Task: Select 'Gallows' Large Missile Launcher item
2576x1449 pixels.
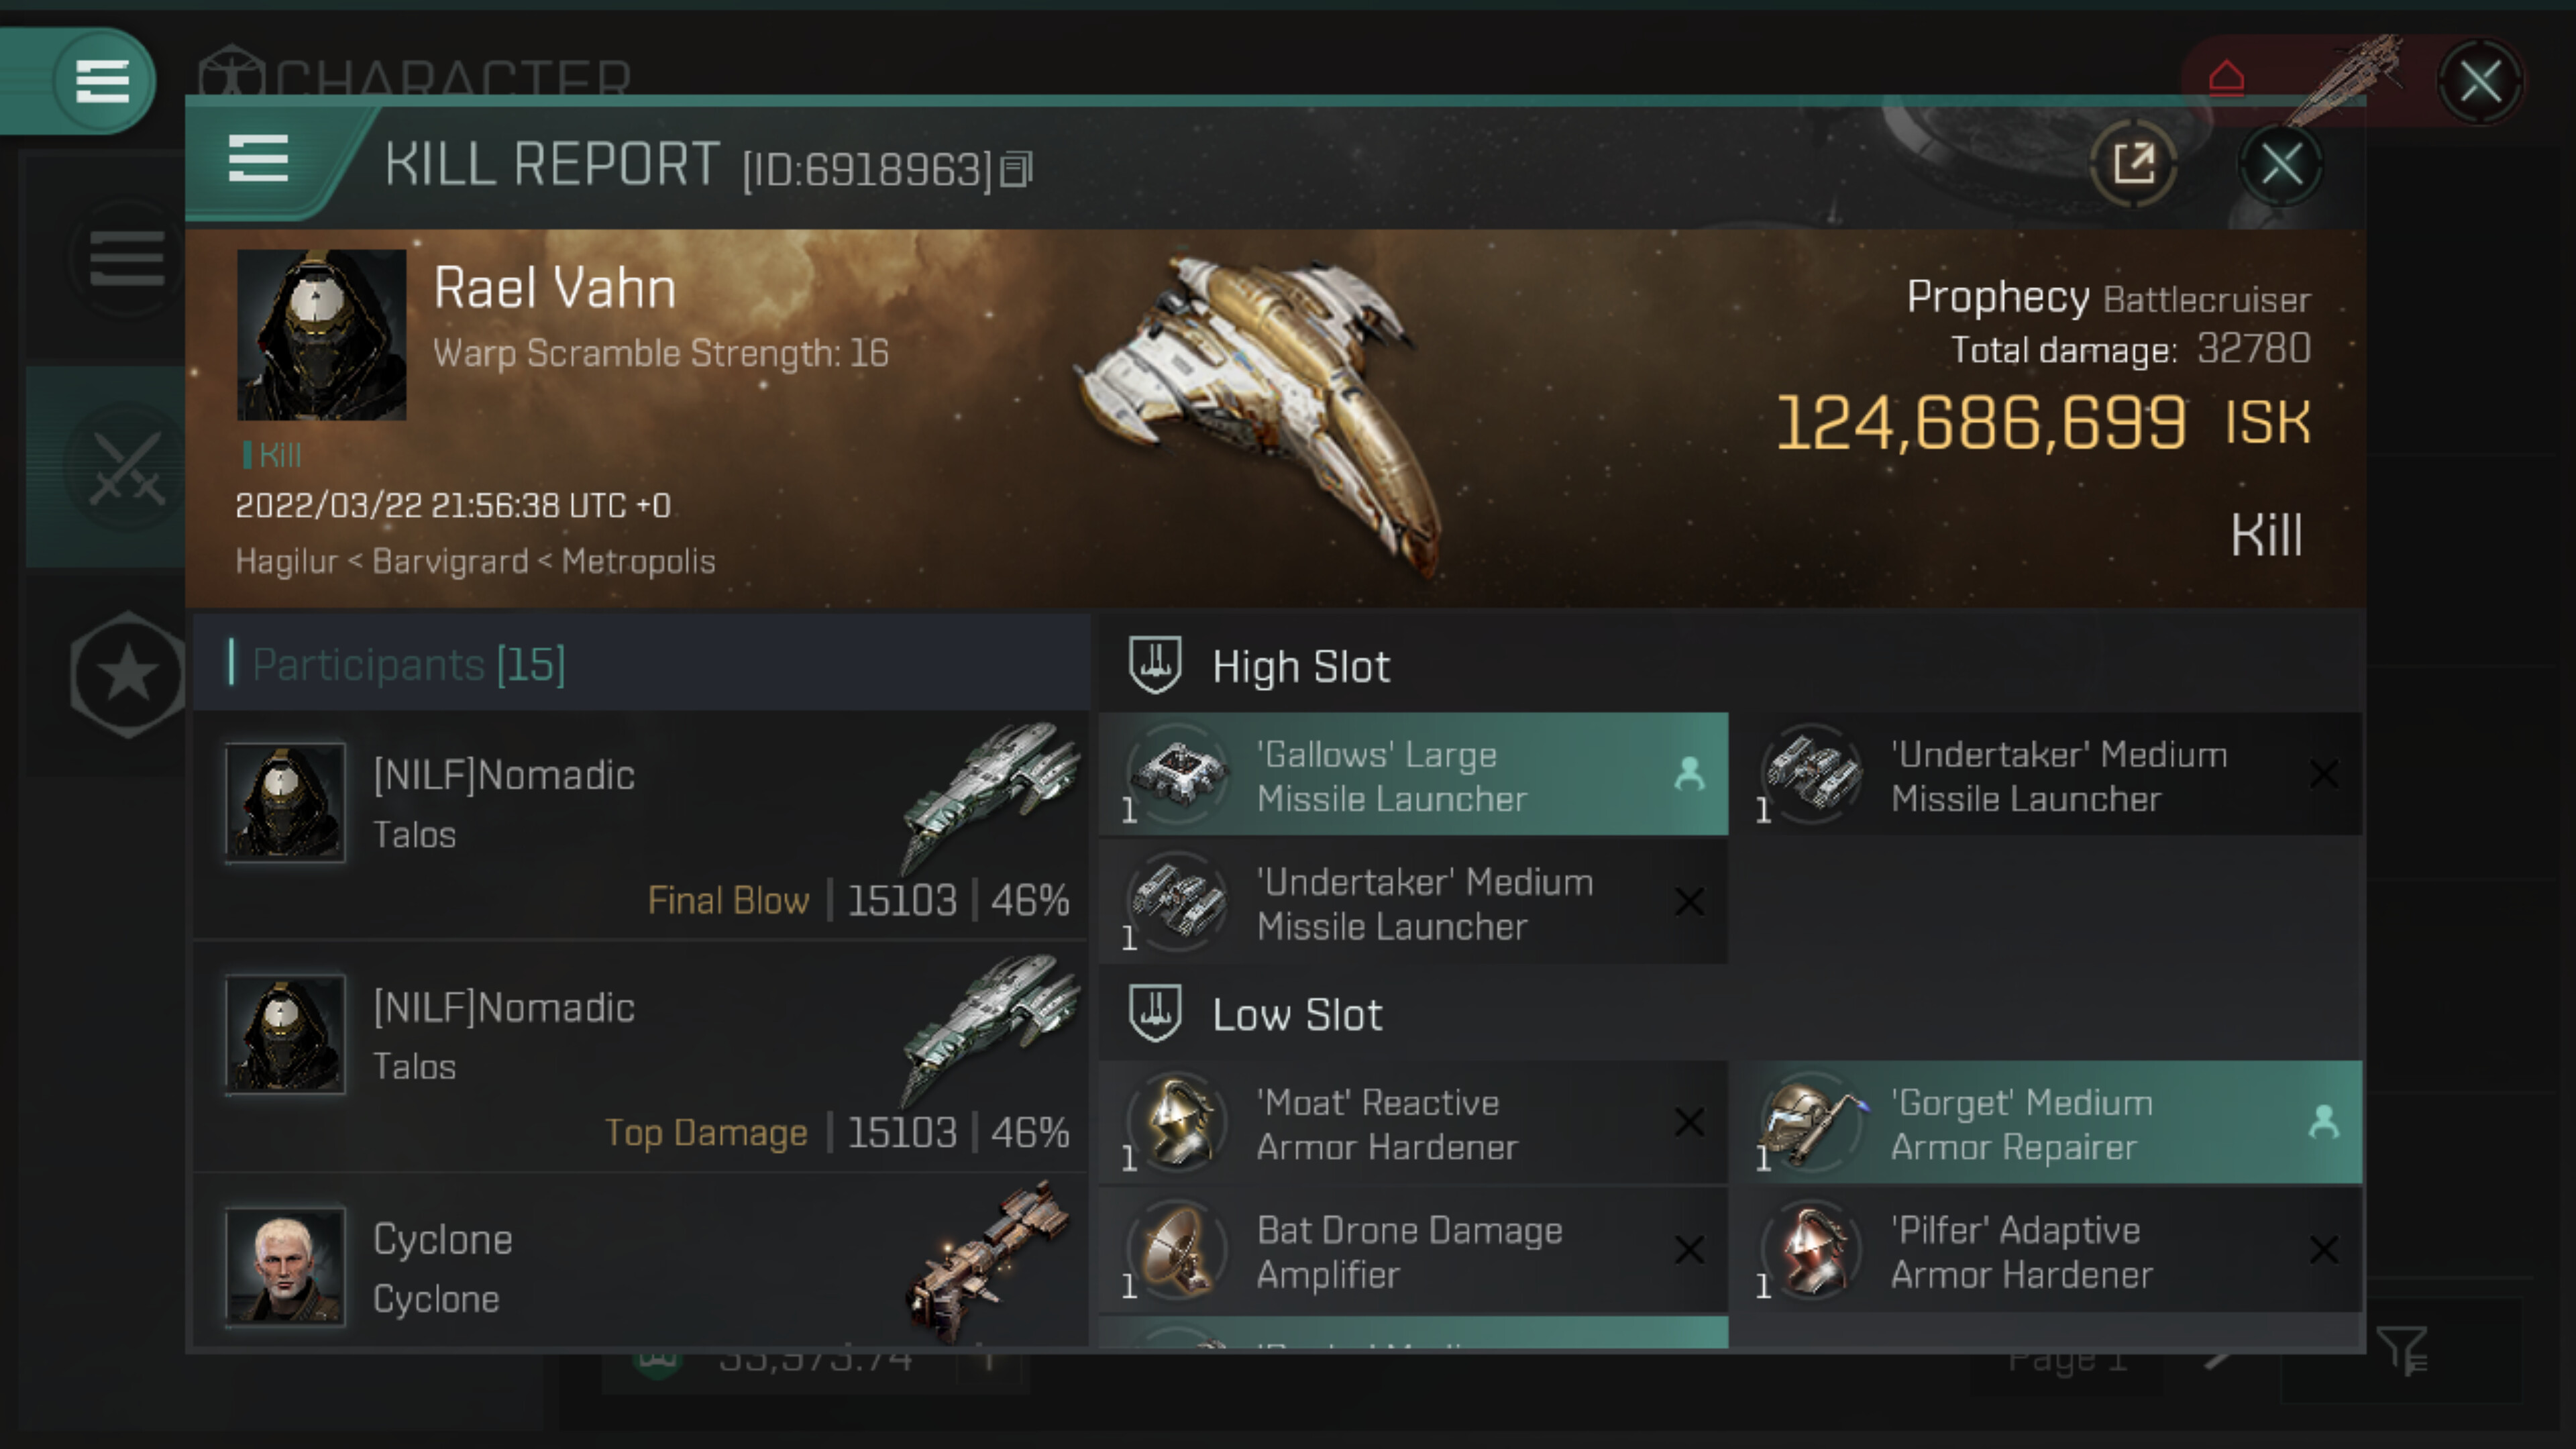Action: [x=1413, y=775]
